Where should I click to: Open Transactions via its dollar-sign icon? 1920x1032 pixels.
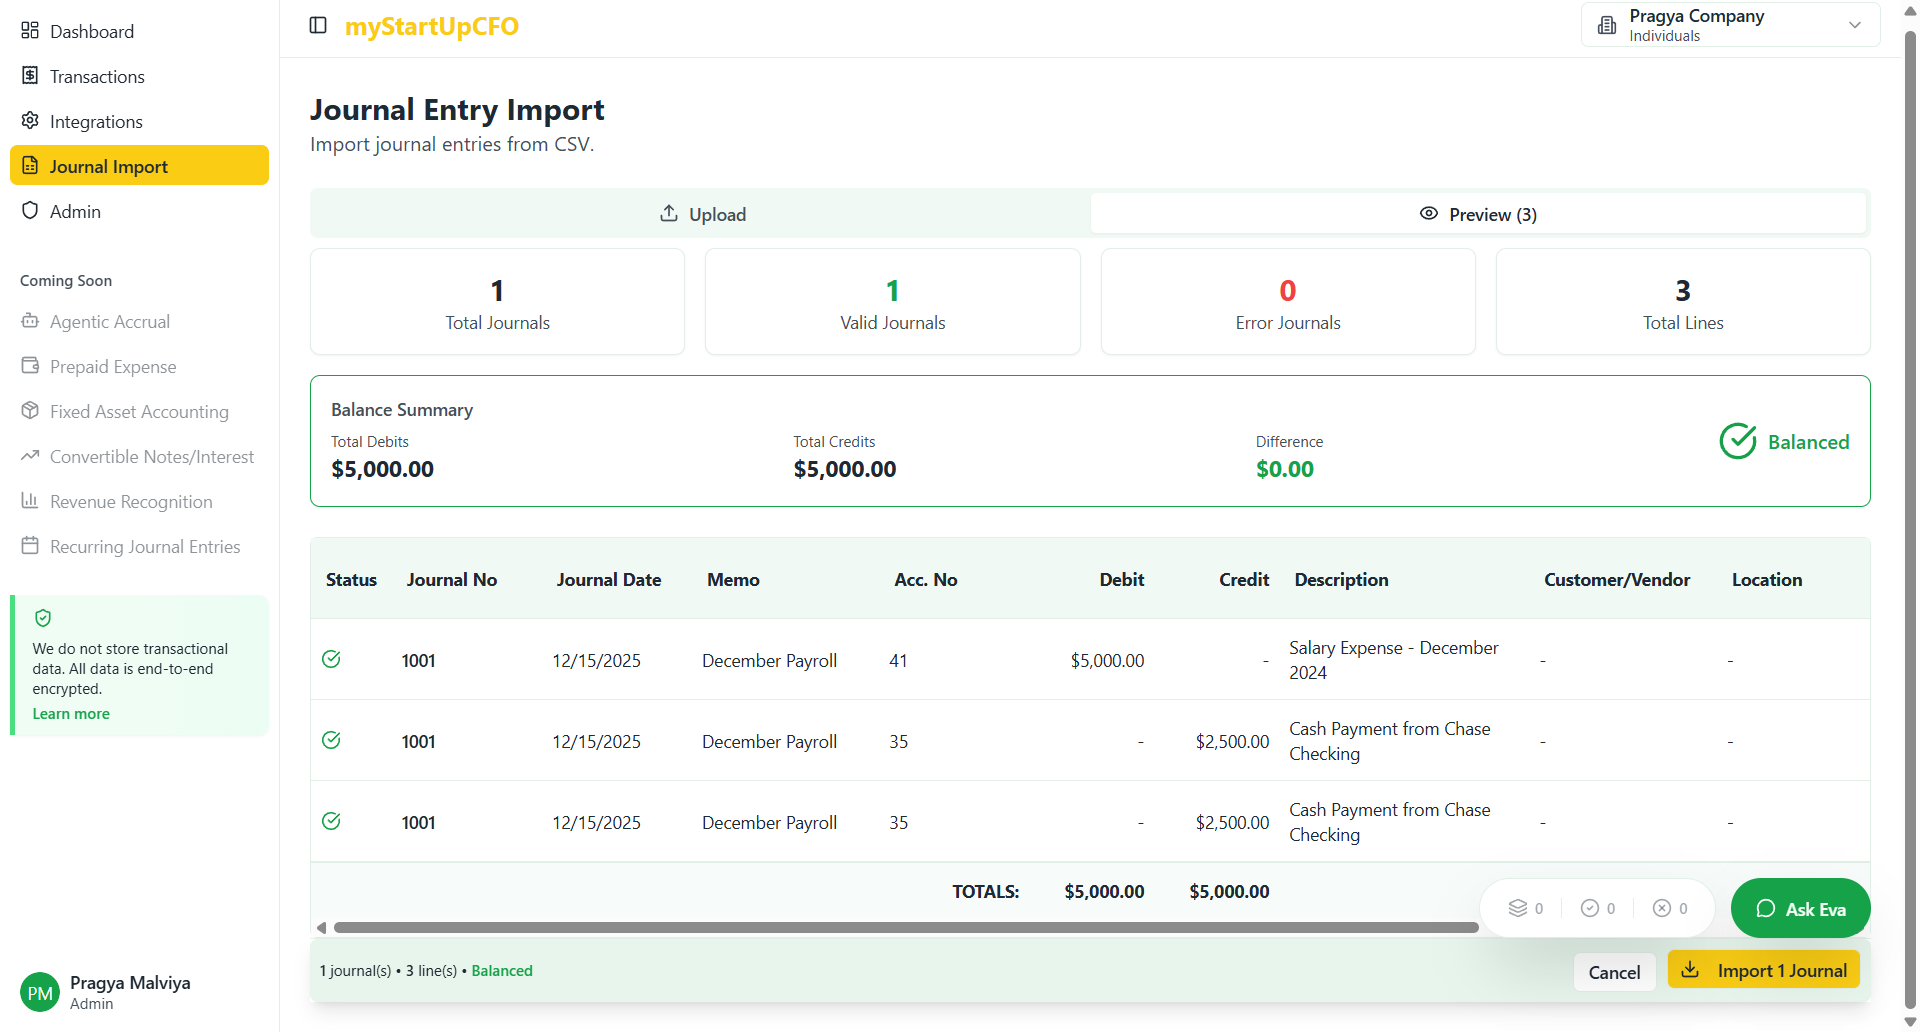pyautogui.click(x=29, y=75)
